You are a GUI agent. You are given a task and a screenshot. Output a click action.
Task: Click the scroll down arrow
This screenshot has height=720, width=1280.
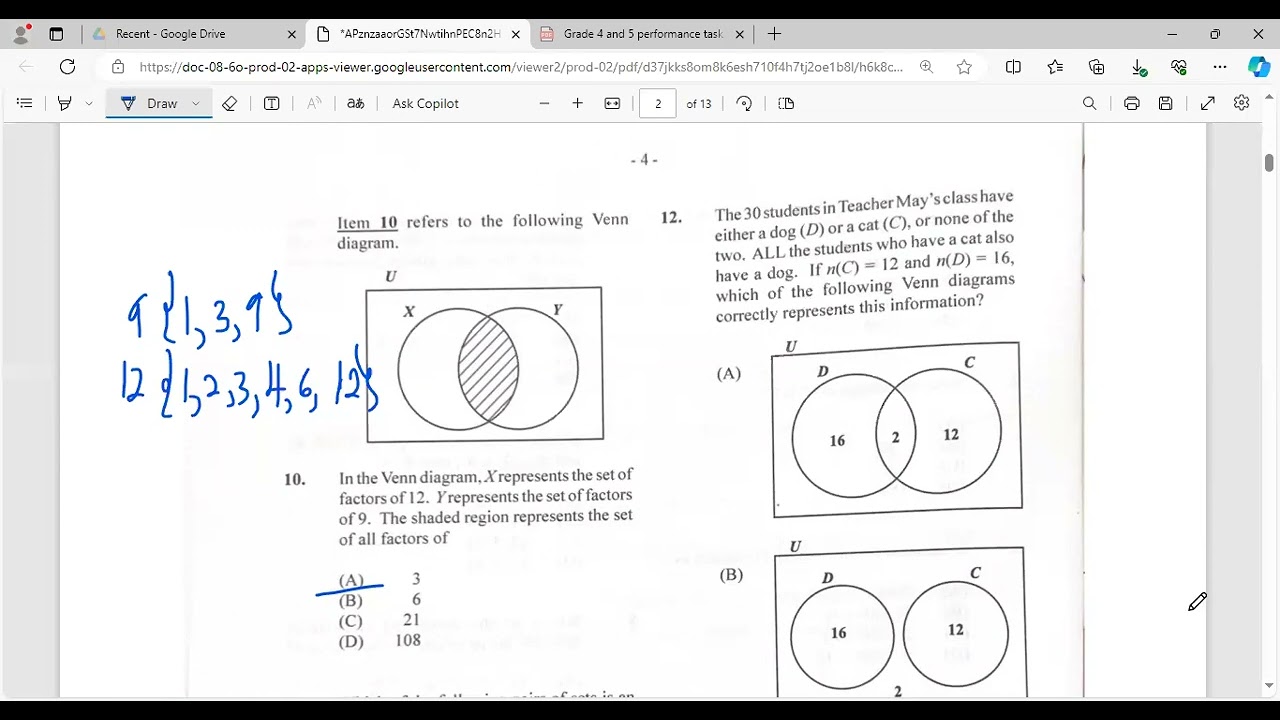pyautogui.click(x=1269, y=686)
